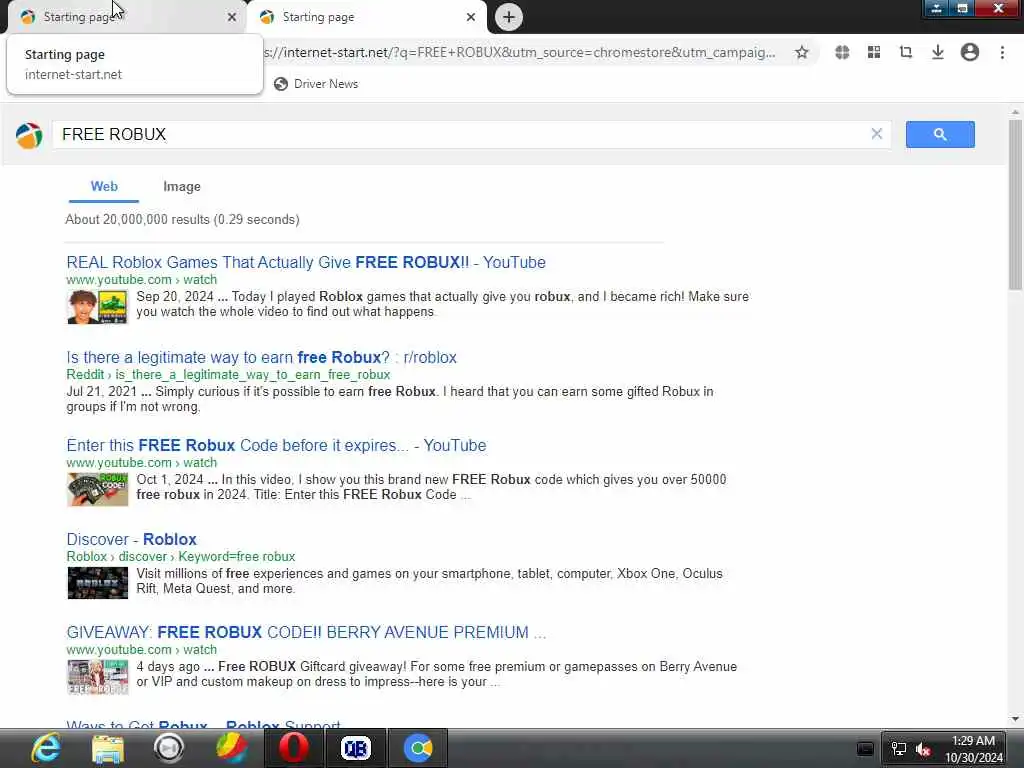Click the Roblox discover Keyword=free robux breadcrumb
This screenshot has width=1024, height=768.
(x=181, y=556)
